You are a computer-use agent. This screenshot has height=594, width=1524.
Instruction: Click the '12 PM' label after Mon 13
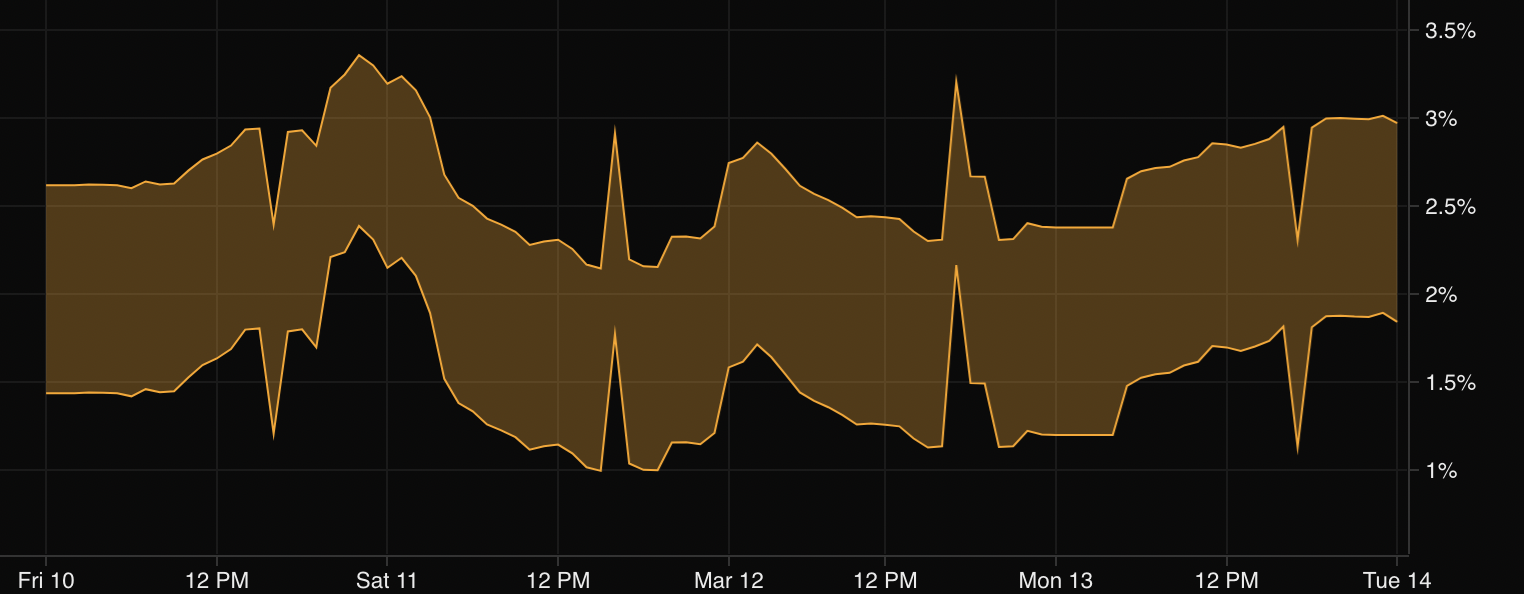tap(1227, 579)
